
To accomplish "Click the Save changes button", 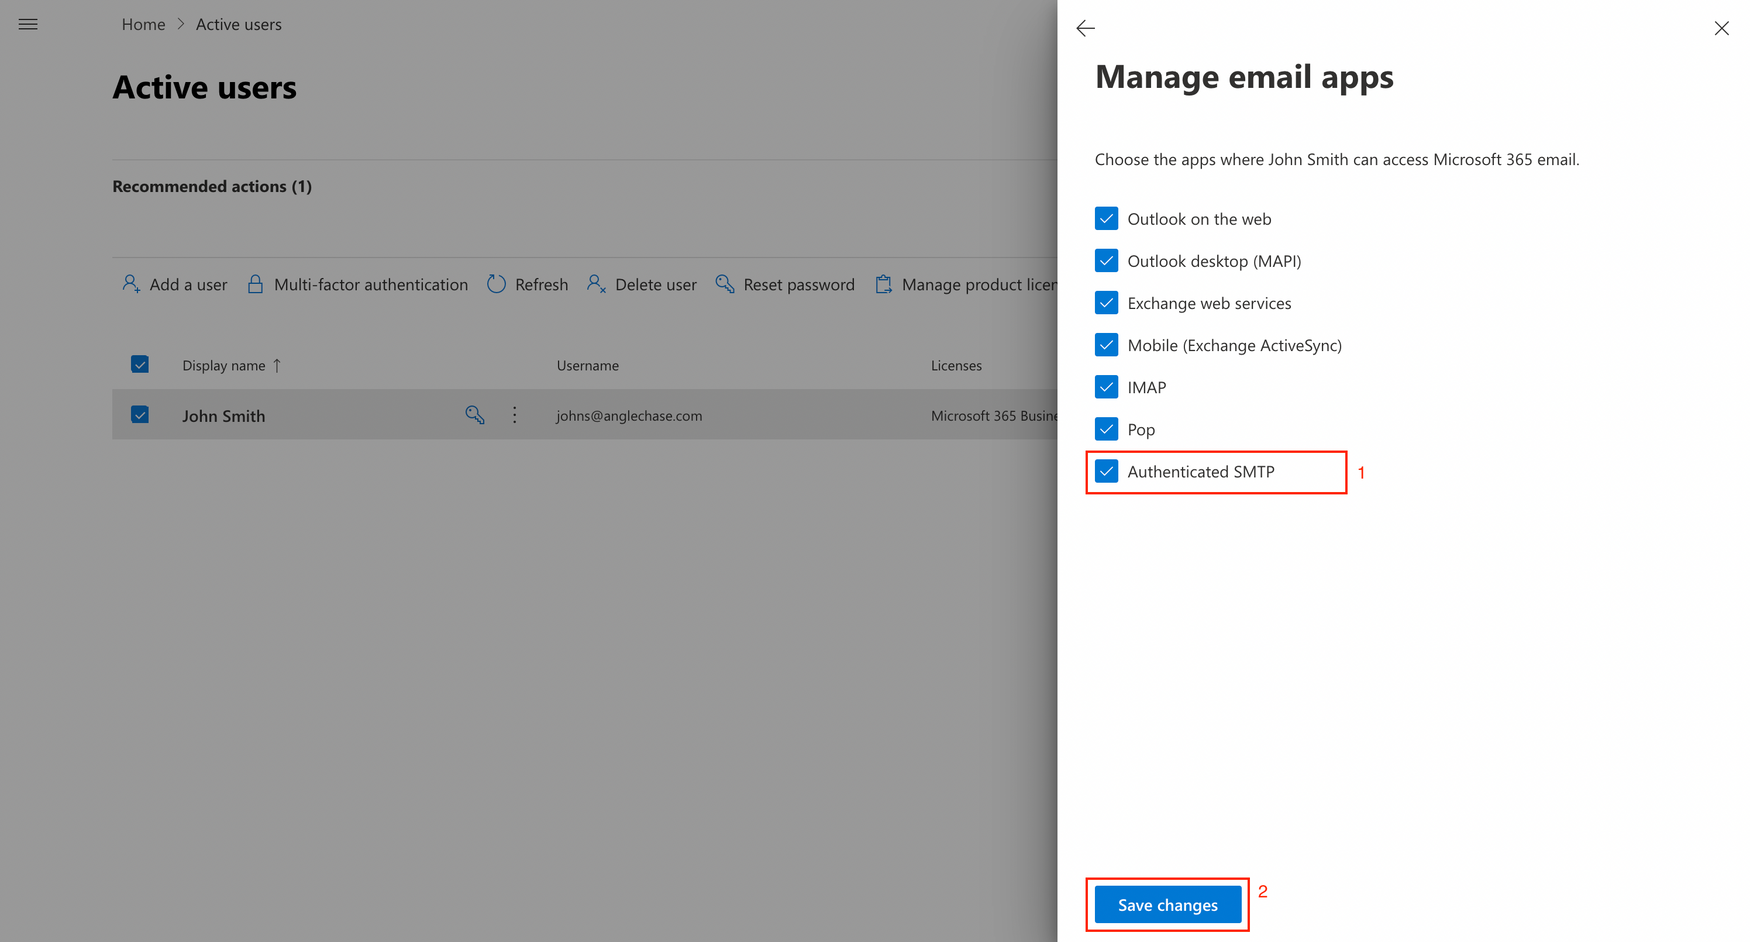I will pos(1168,905).
